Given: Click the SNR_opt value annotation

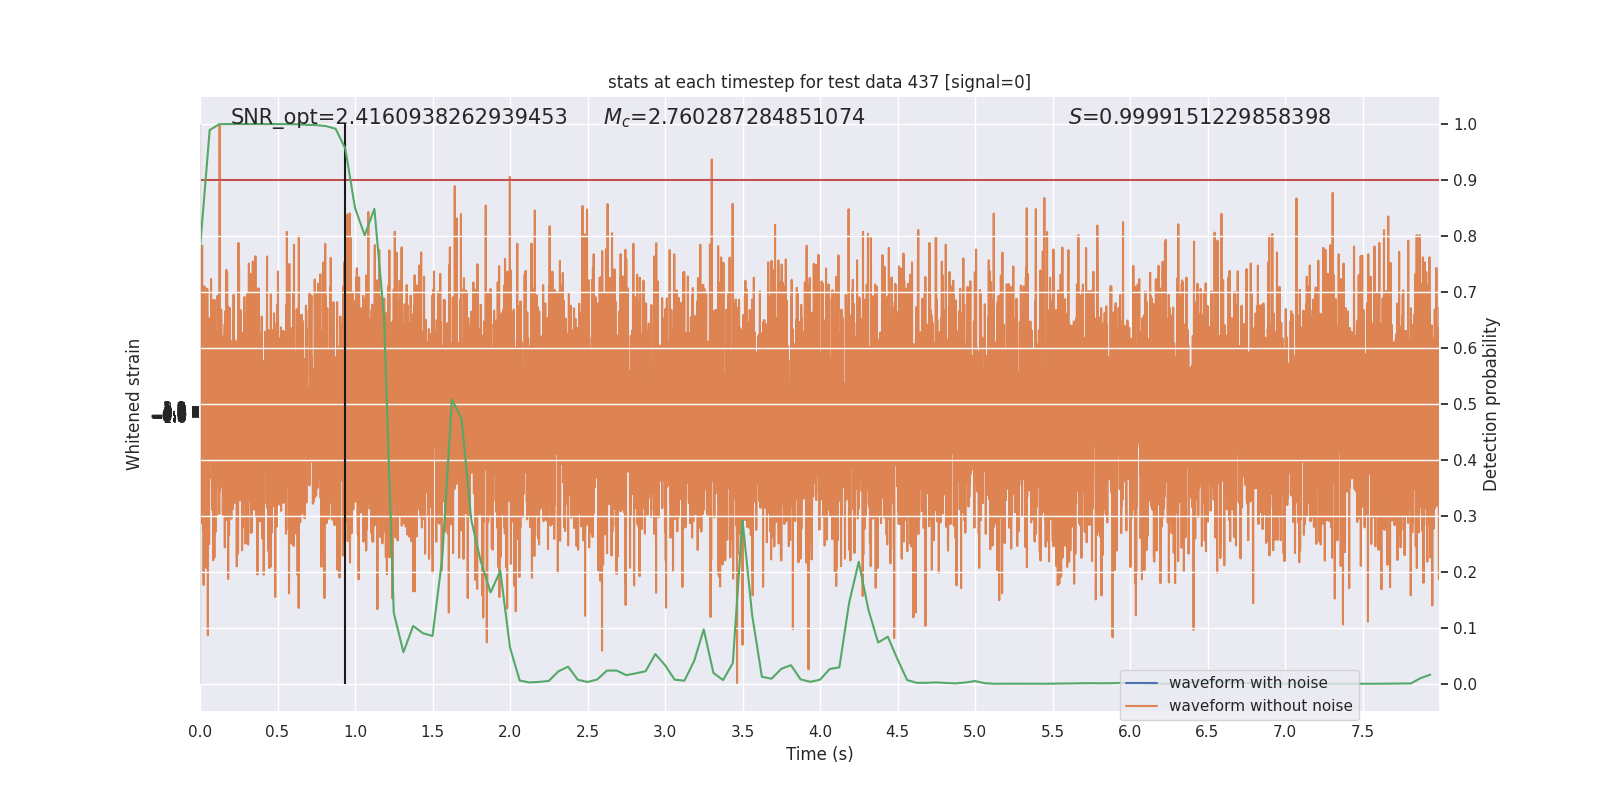Looking at the screenshot, I should click(x=399, y=117).
